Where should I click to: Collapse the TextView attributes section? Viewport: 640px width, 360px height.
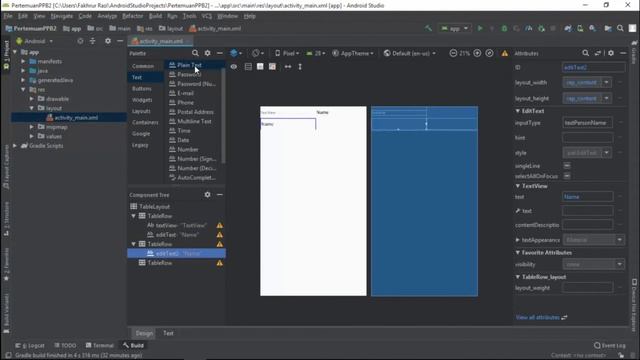[518, 186]
